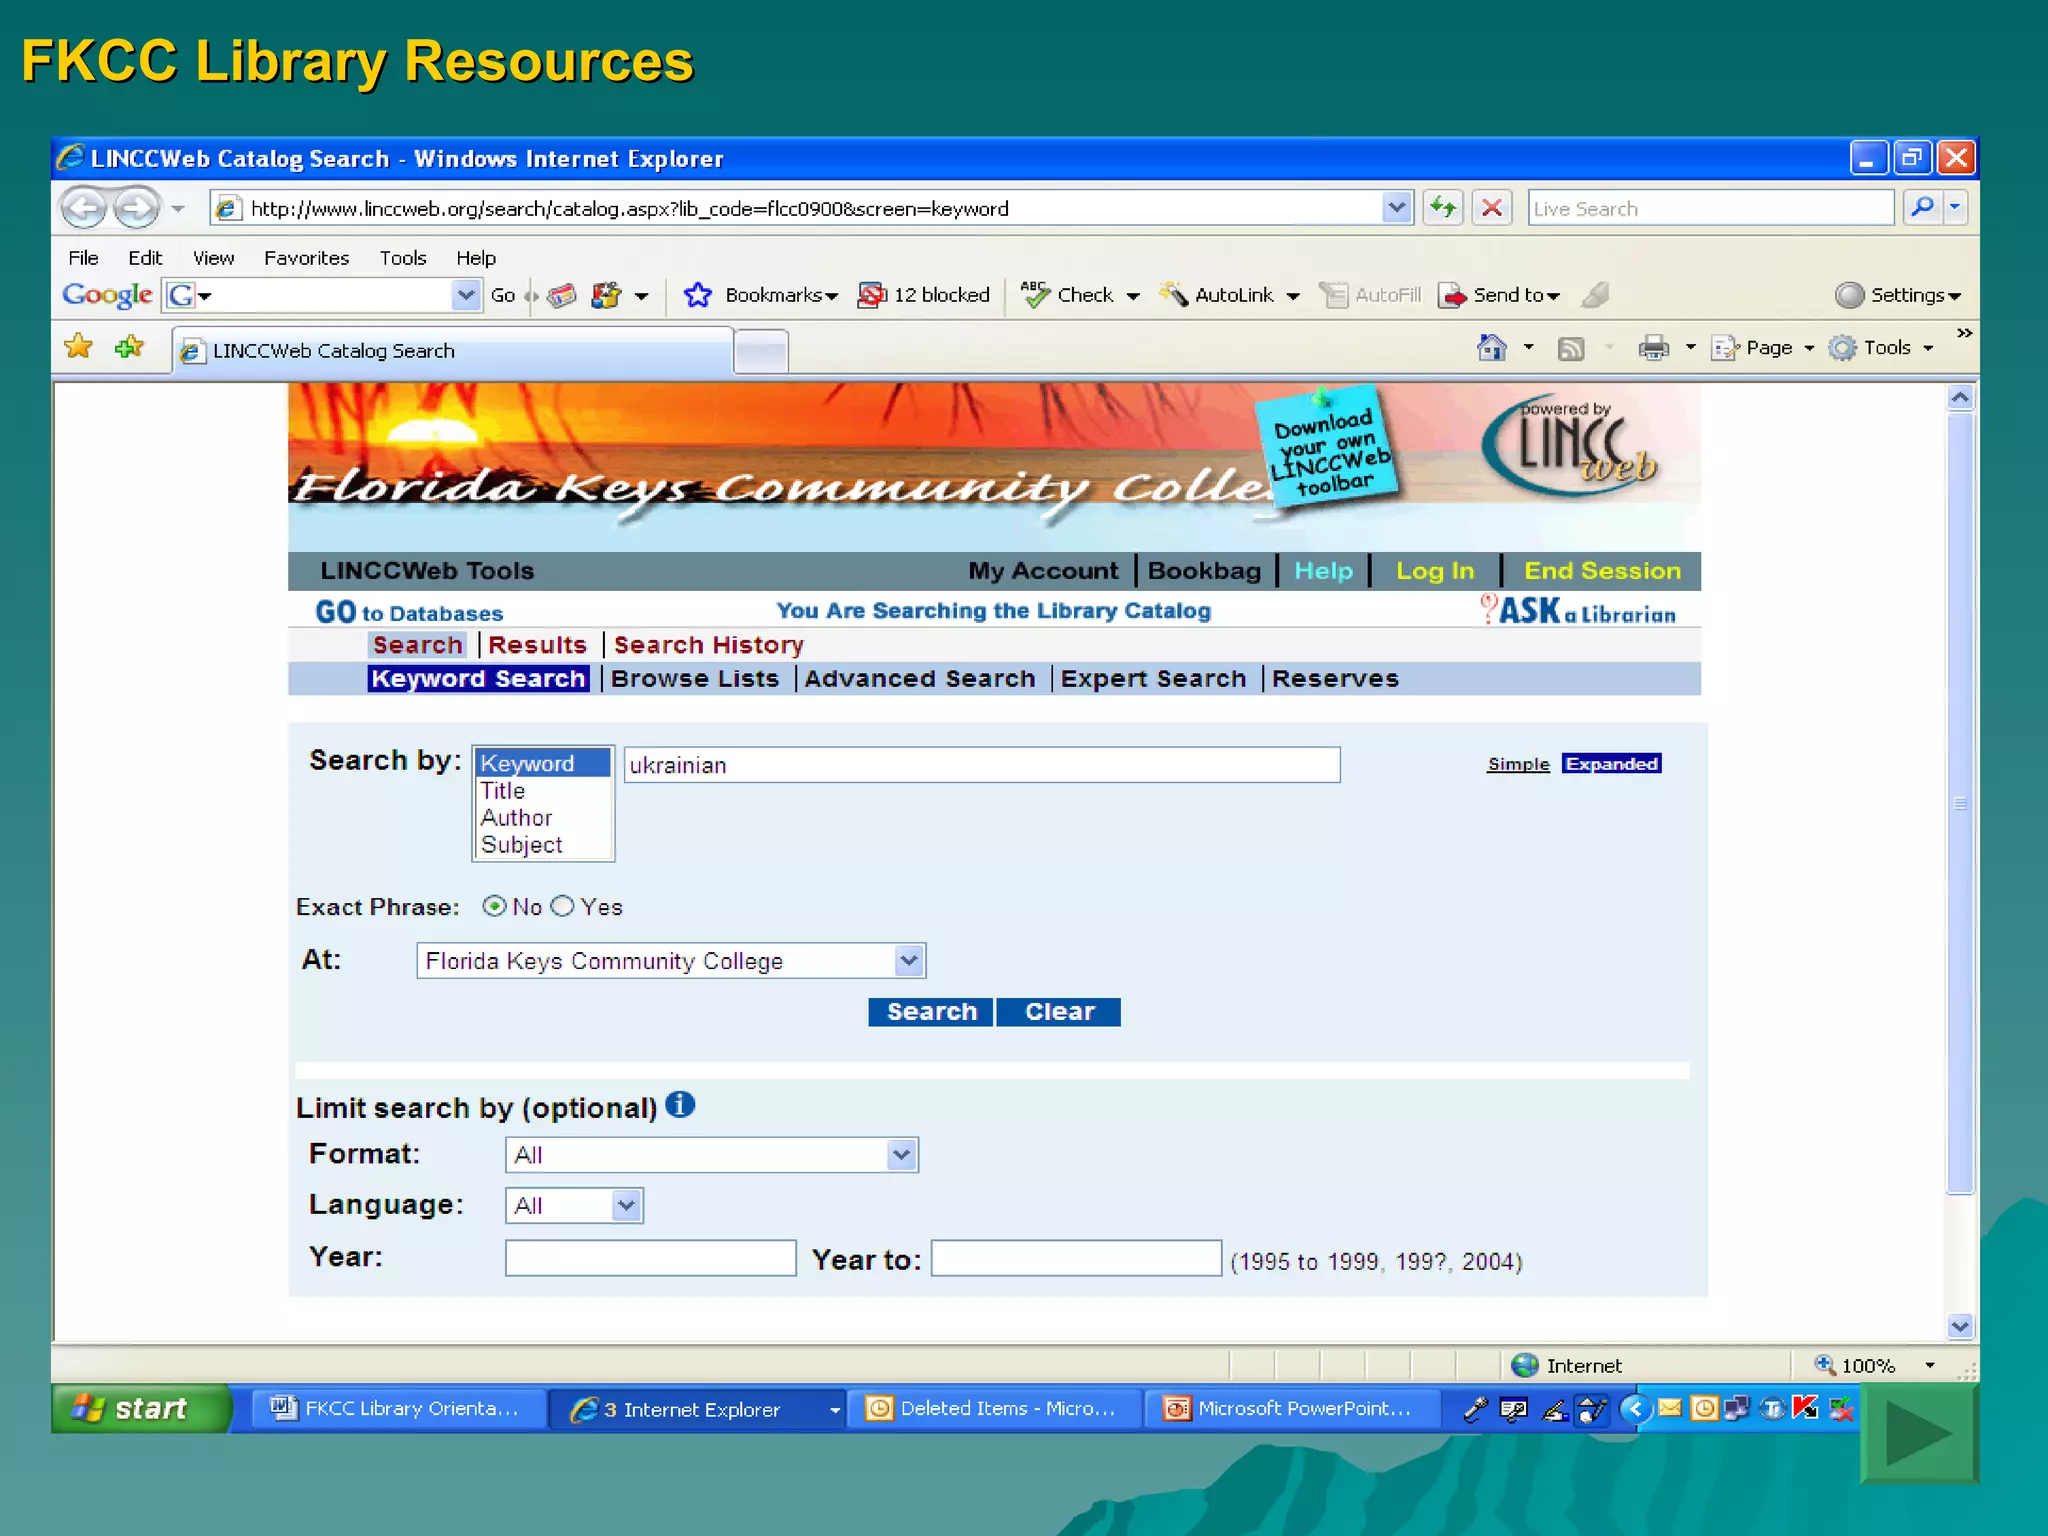Click the Live Search magnifier icon

[1922, 207]
